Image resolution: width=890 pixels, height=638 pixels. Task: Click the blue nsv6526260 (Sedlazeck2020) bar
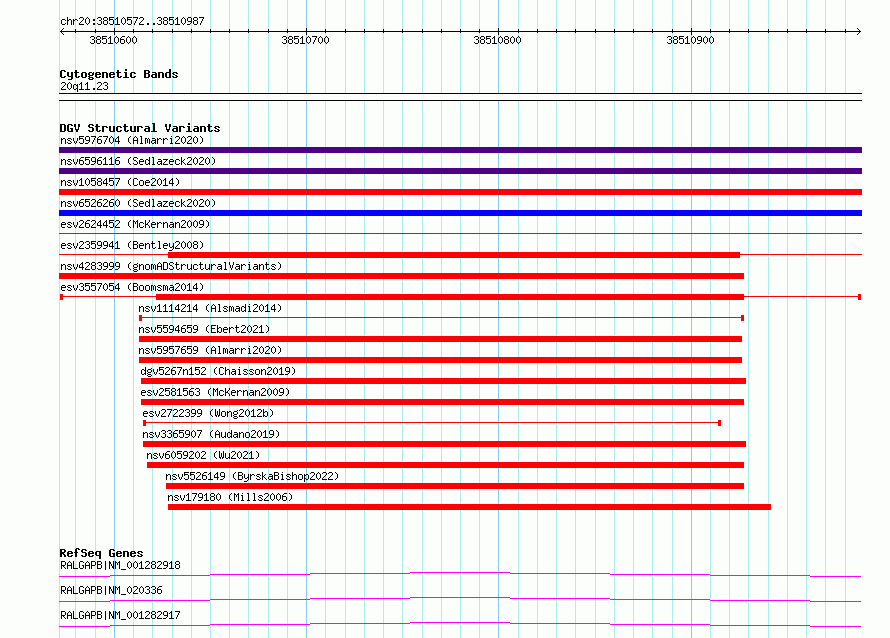(x=460, y=213)
